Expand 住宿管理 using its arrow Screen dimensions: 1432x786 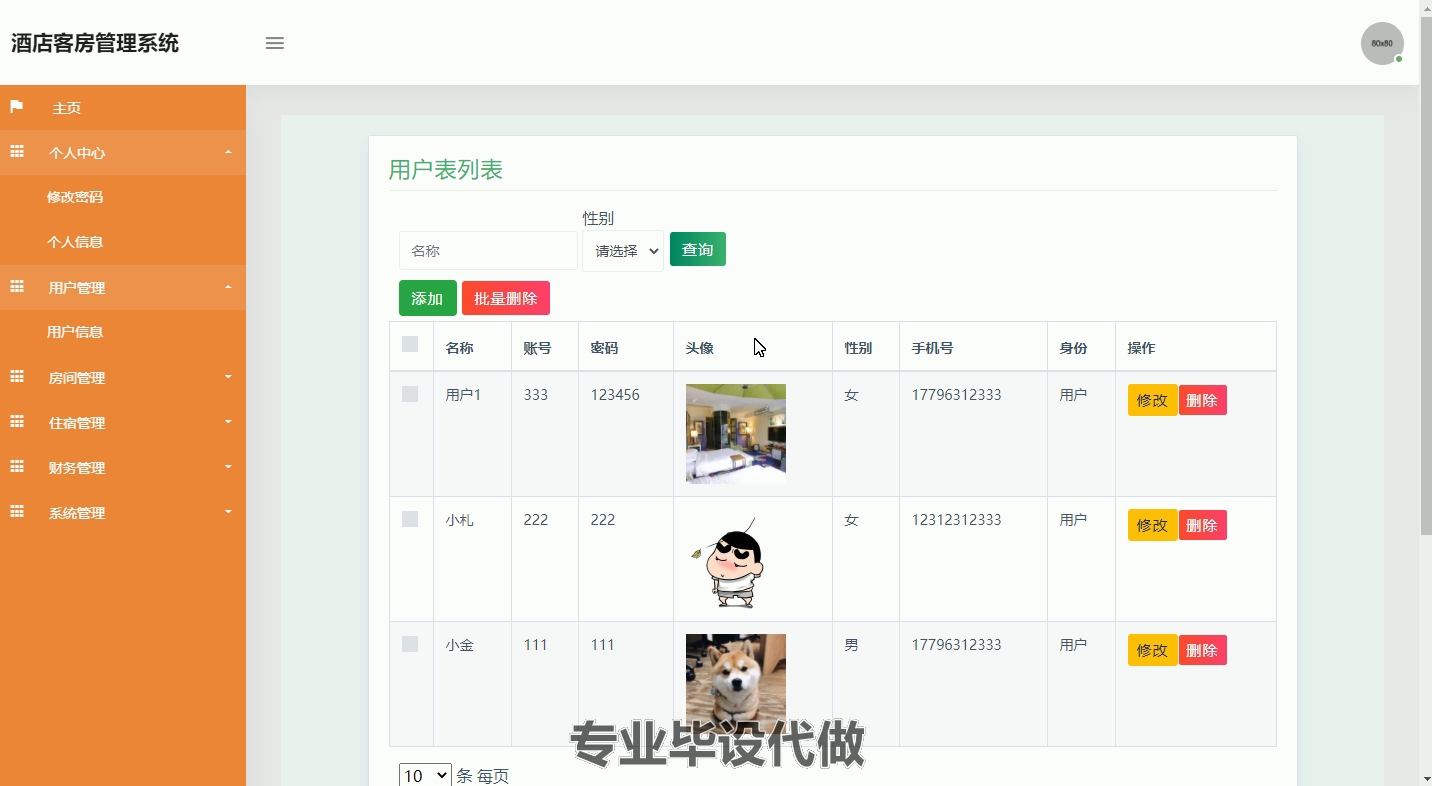pos(228,422)
